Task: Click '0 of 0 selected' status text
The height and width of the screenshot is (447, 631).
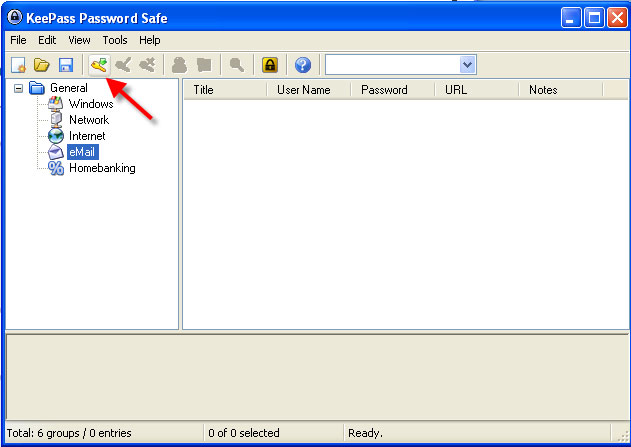Action: pos(244,433)
